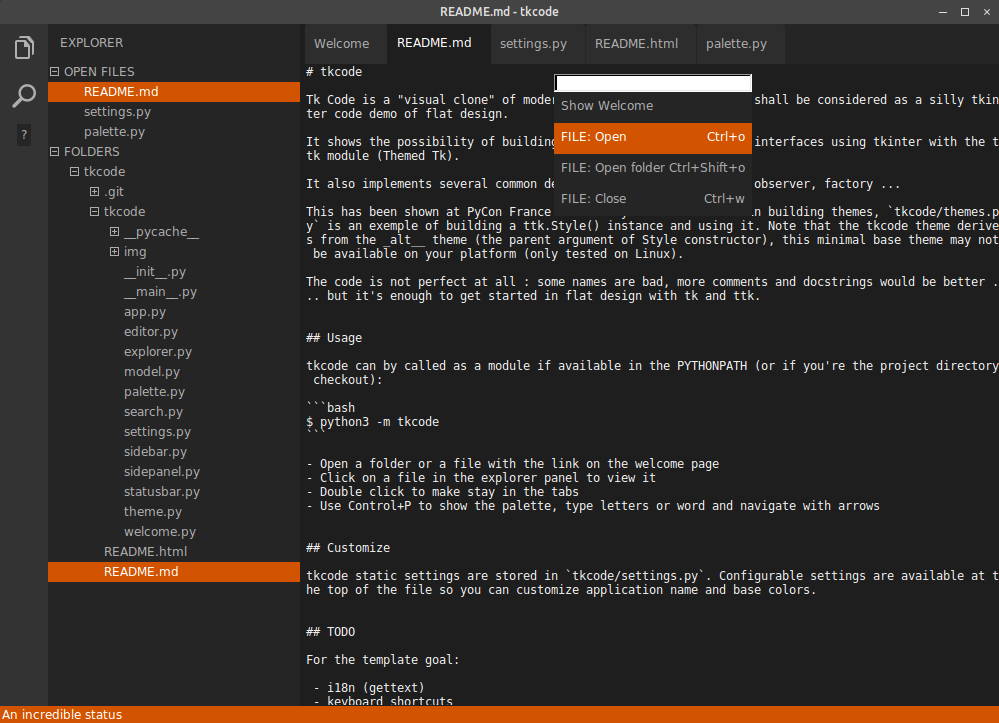Click the 'For the template goal:' line
The width and height of the screenshot is (999, 723).
382,660
